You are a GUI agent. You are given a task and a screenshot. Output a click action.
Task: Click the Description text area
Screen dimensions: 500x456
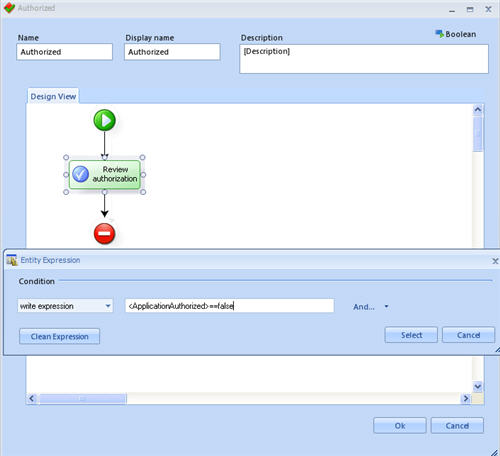pos(364,59)
